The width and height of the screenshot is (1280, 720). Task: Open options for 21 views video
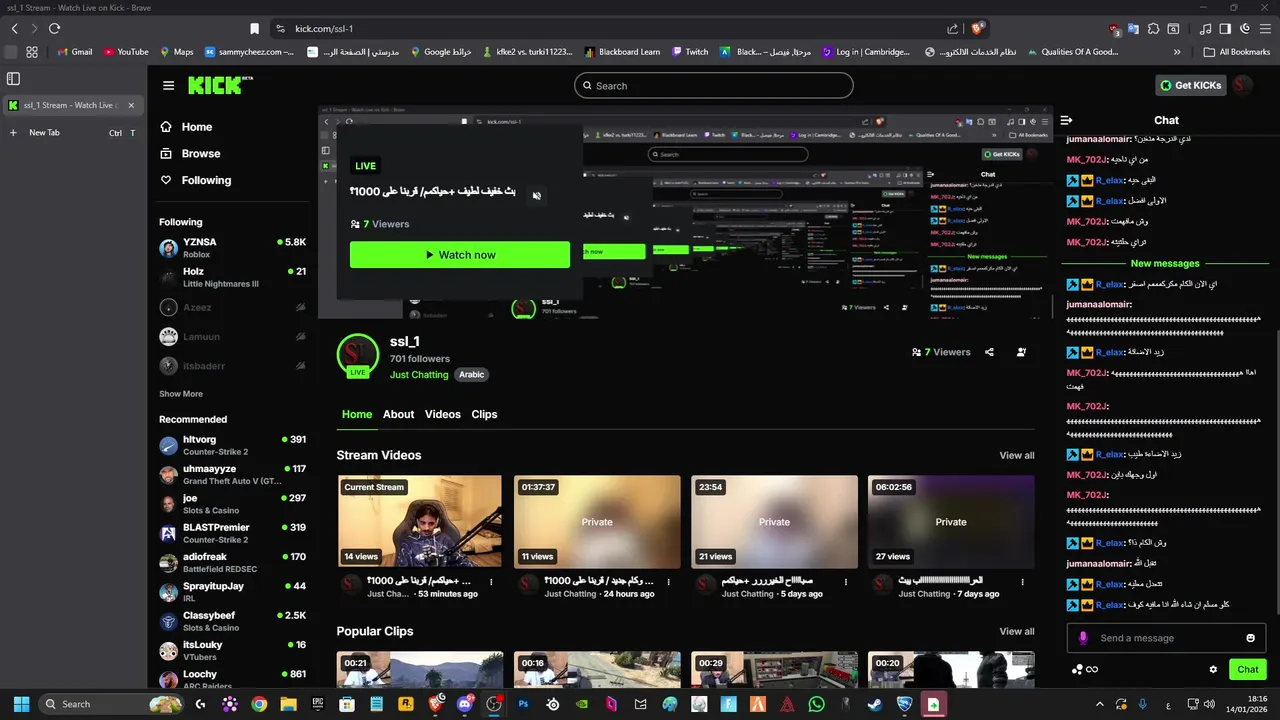pyautogui.click(x=846, y=581)
